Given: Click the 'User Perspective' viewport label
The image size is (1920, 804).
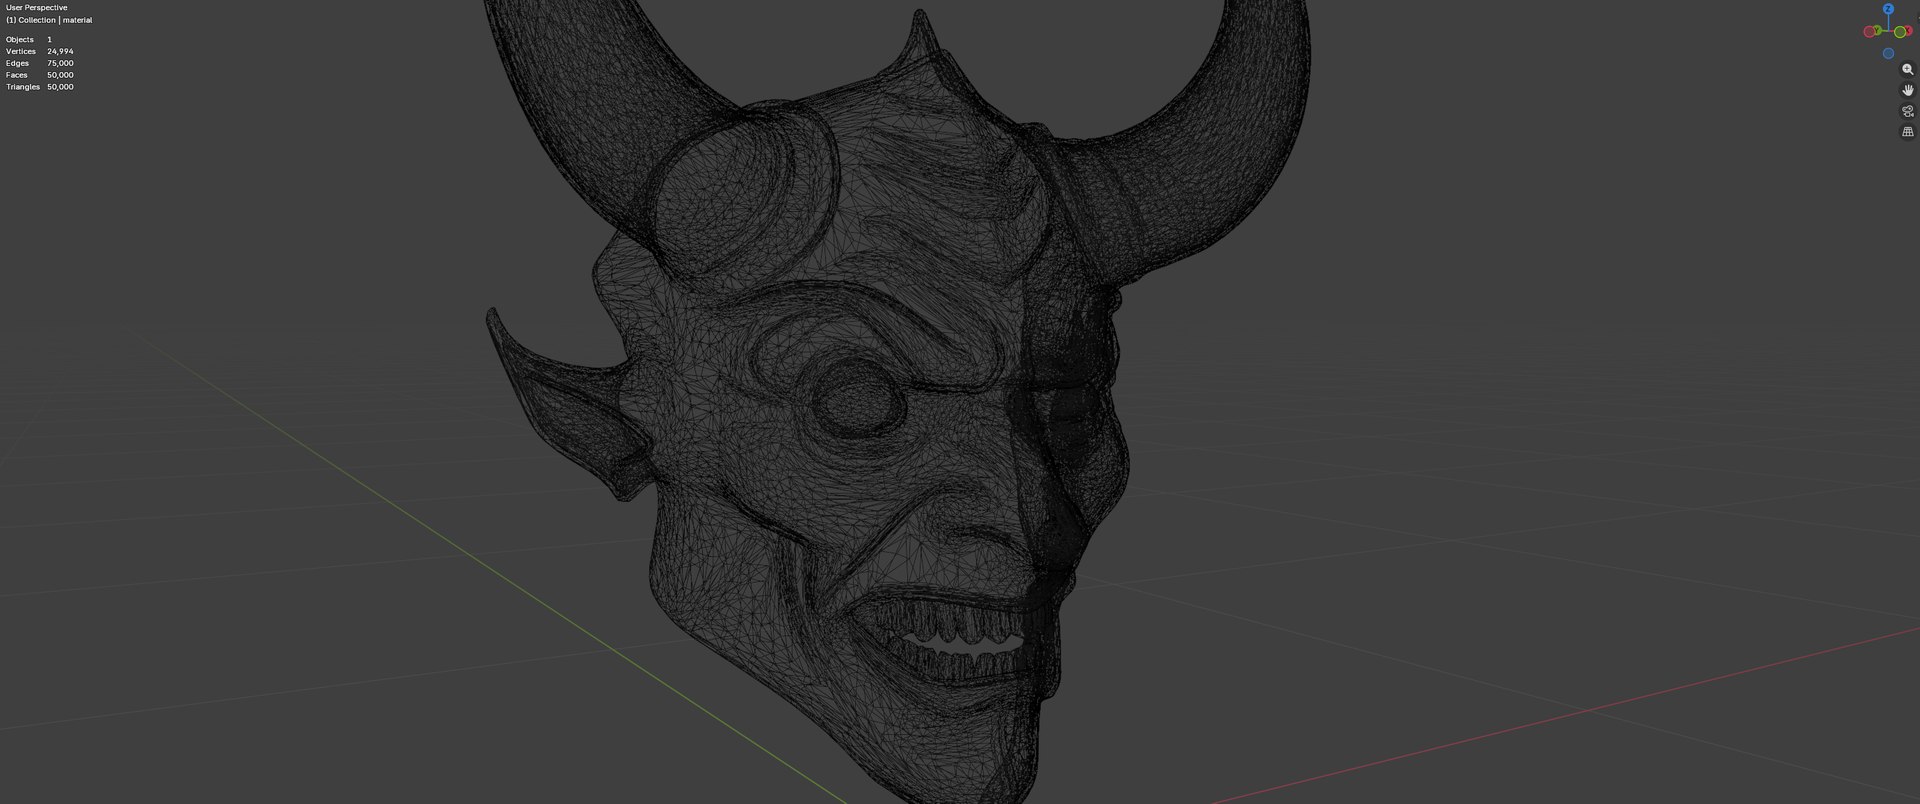Looking at the screenshot, I should click(37, 8).
